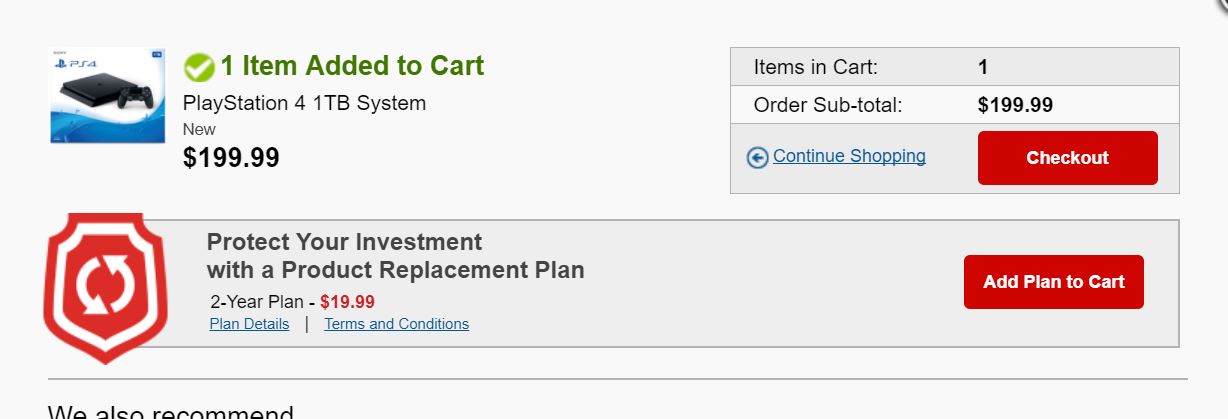
Task: Click the red $19.99 plan price
Action: pyautogui.click(x=347, y=302)
